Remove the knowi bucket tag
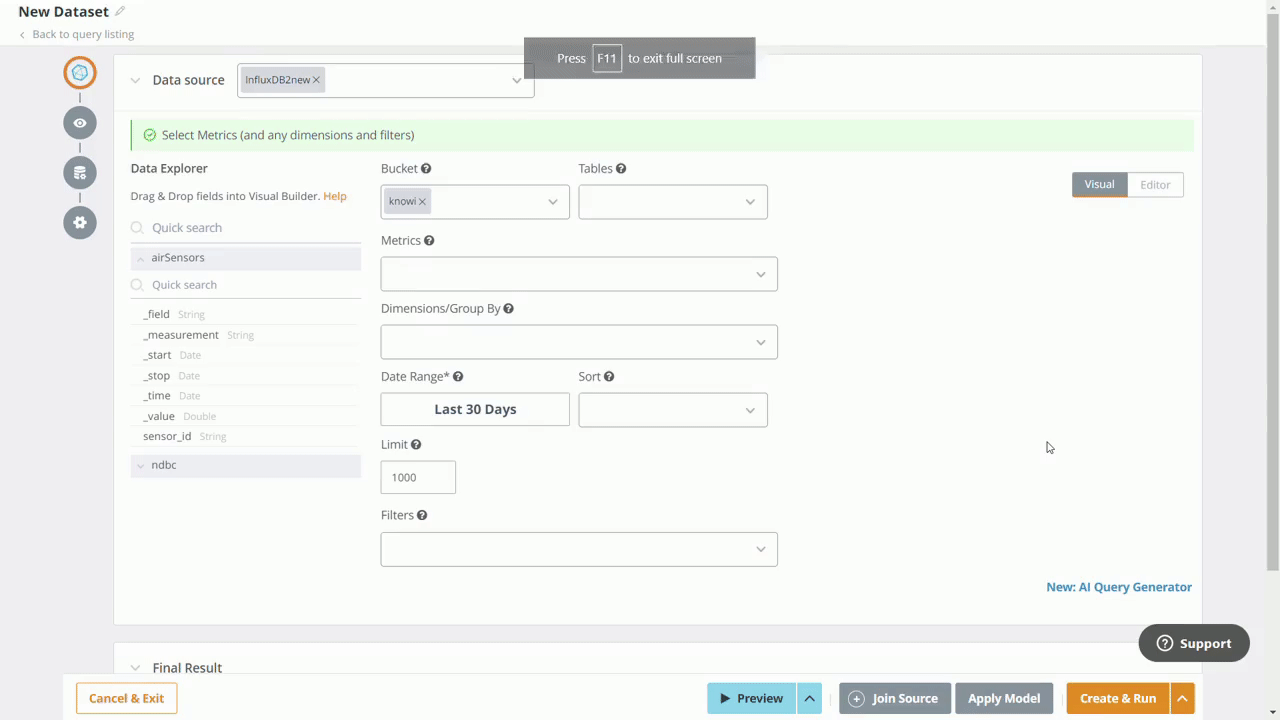This screenshot has height=720, width=1280. (421, 200)
